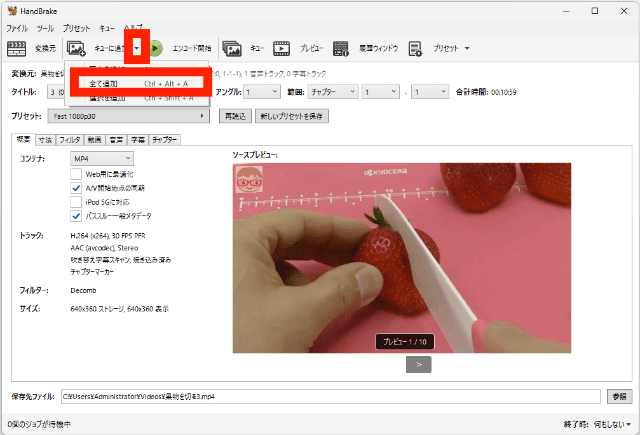Toggle the パススルー一般メタデータ checkbox
This screenshot has width=640, height=435.
click(x=76, y=216)
